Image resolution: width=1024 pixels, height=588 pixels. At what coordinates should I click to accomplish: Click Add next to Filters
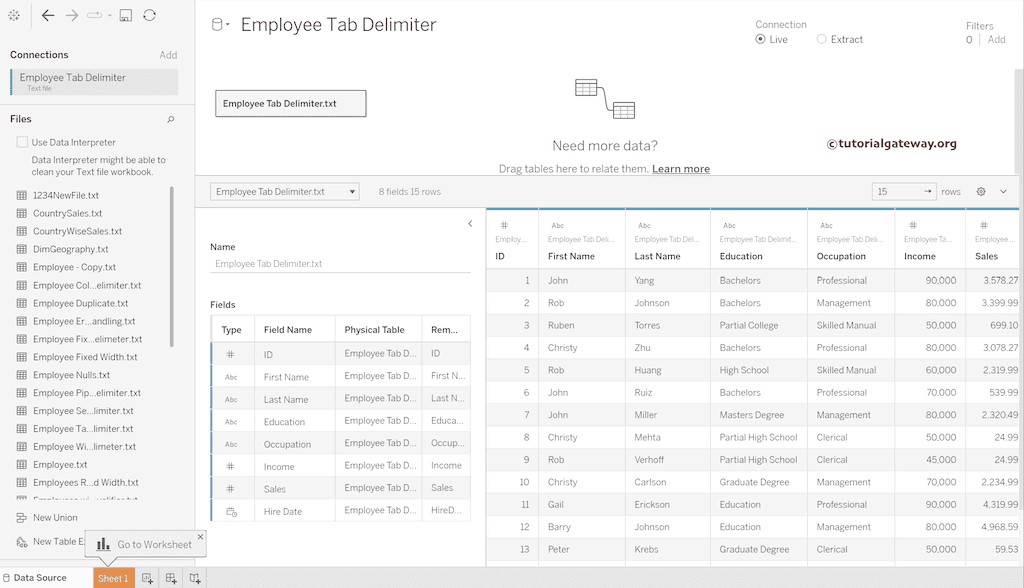(x=996, y=38)
